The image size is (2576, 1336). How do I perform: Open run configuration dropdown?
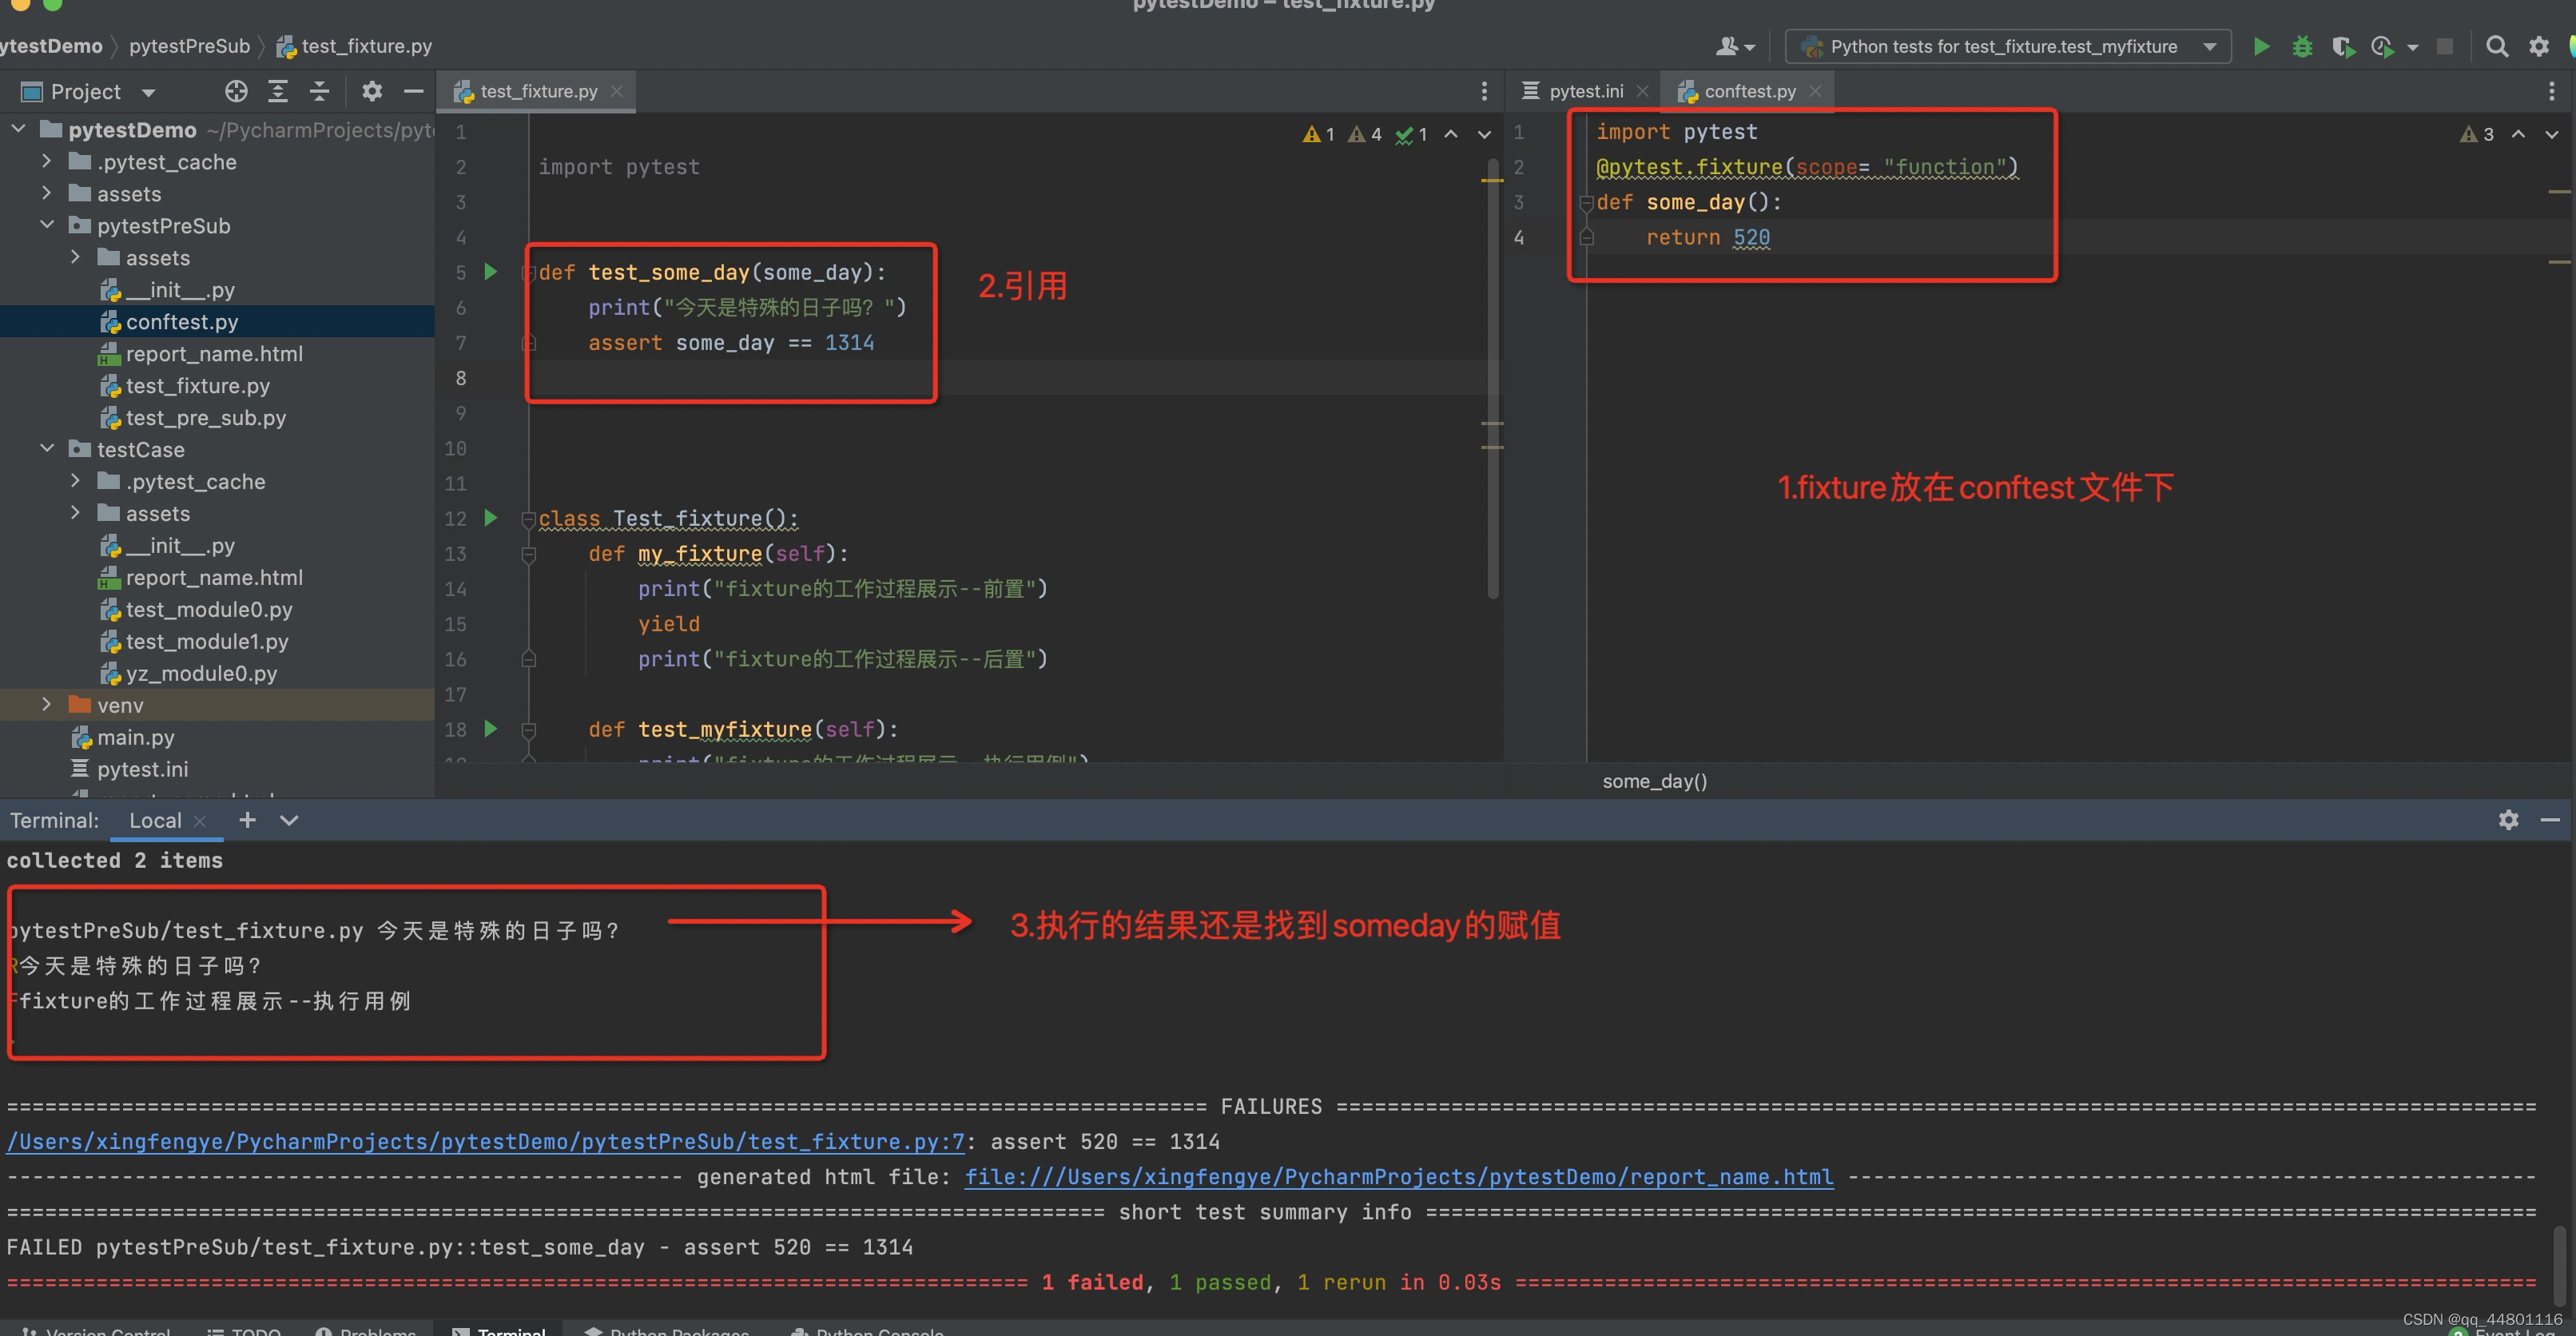coord(2210,46)
